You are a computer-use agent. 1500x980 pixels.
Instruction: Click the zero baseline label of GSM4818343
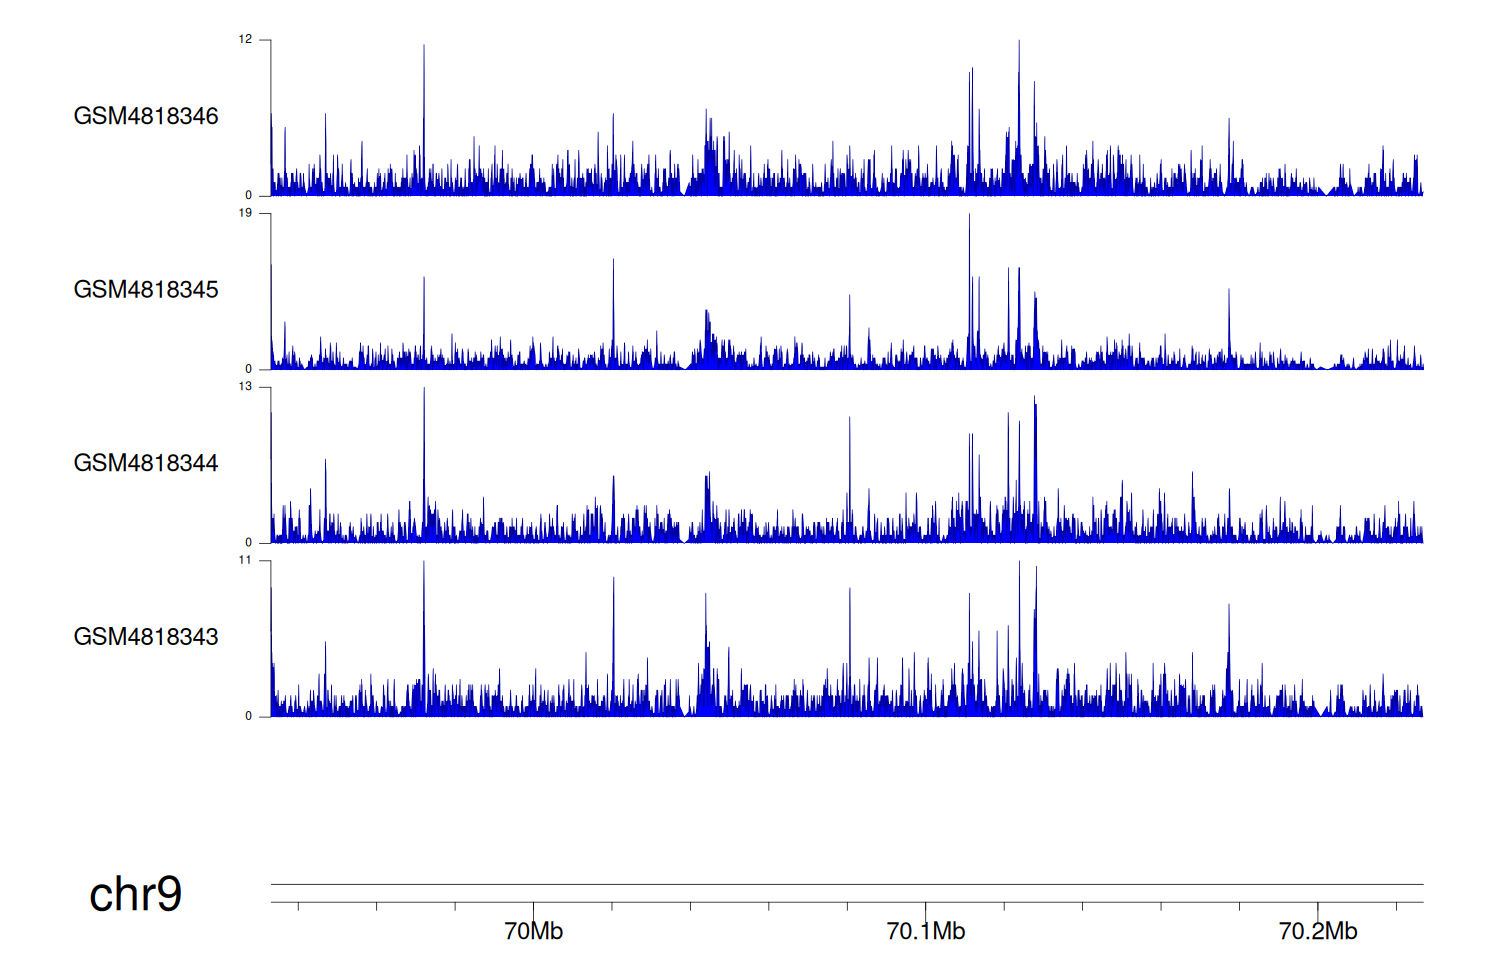click(249, 716)
